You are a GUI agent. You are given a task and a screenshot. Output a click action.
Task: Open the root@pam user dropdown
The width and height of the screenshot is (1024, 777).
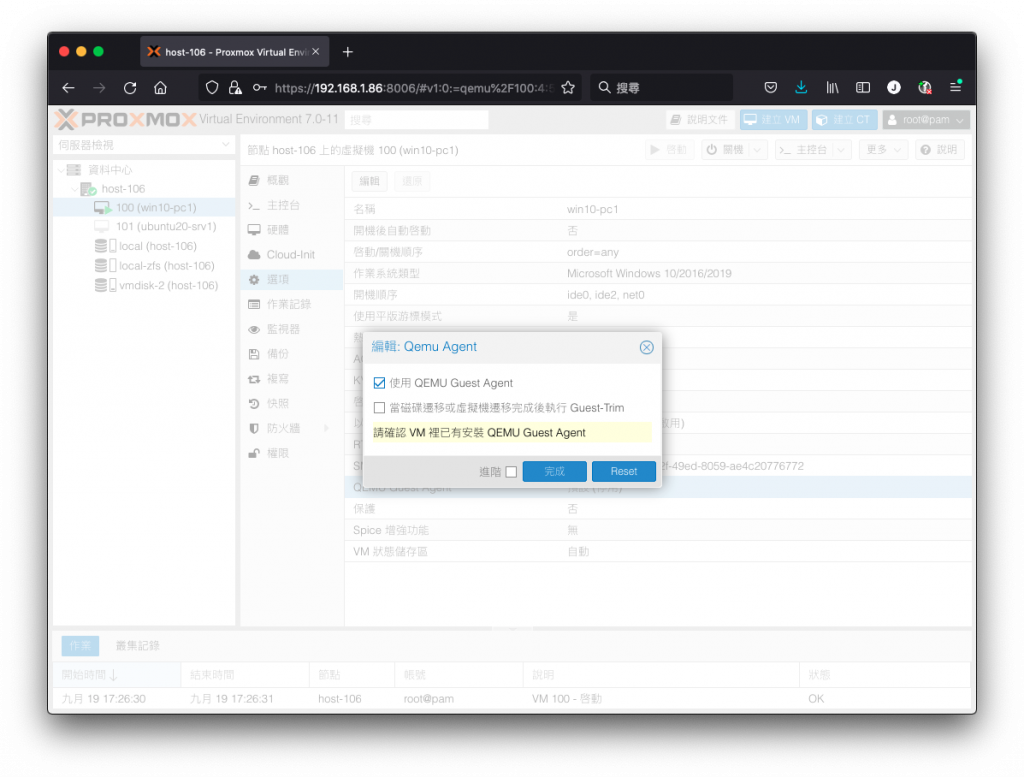tap(926, 119)
